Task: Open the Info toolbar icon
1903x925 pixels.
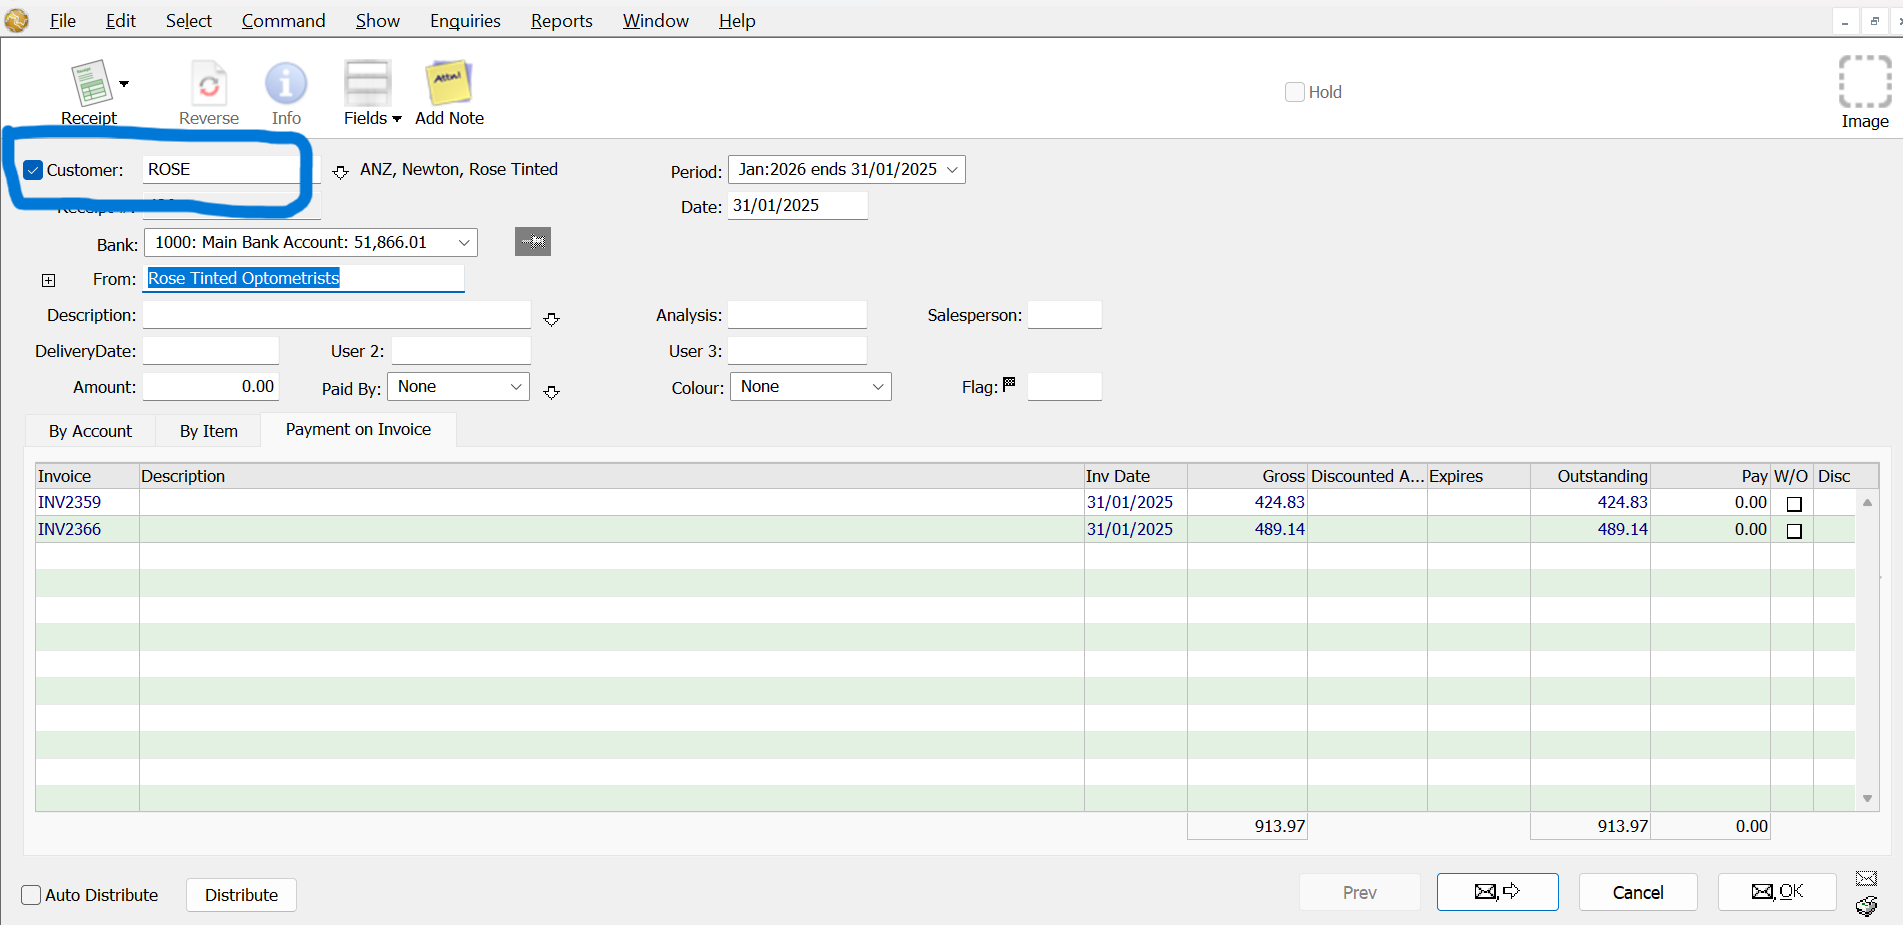Action: click(286, 83)
